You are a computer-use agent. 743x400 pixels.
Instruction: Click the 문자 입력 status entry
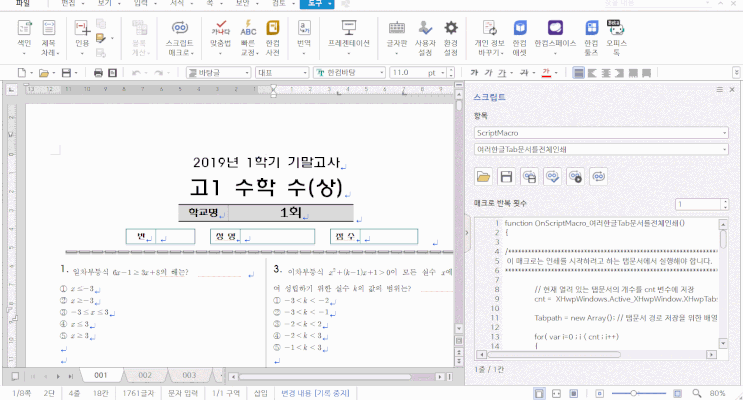click(182, 393)
